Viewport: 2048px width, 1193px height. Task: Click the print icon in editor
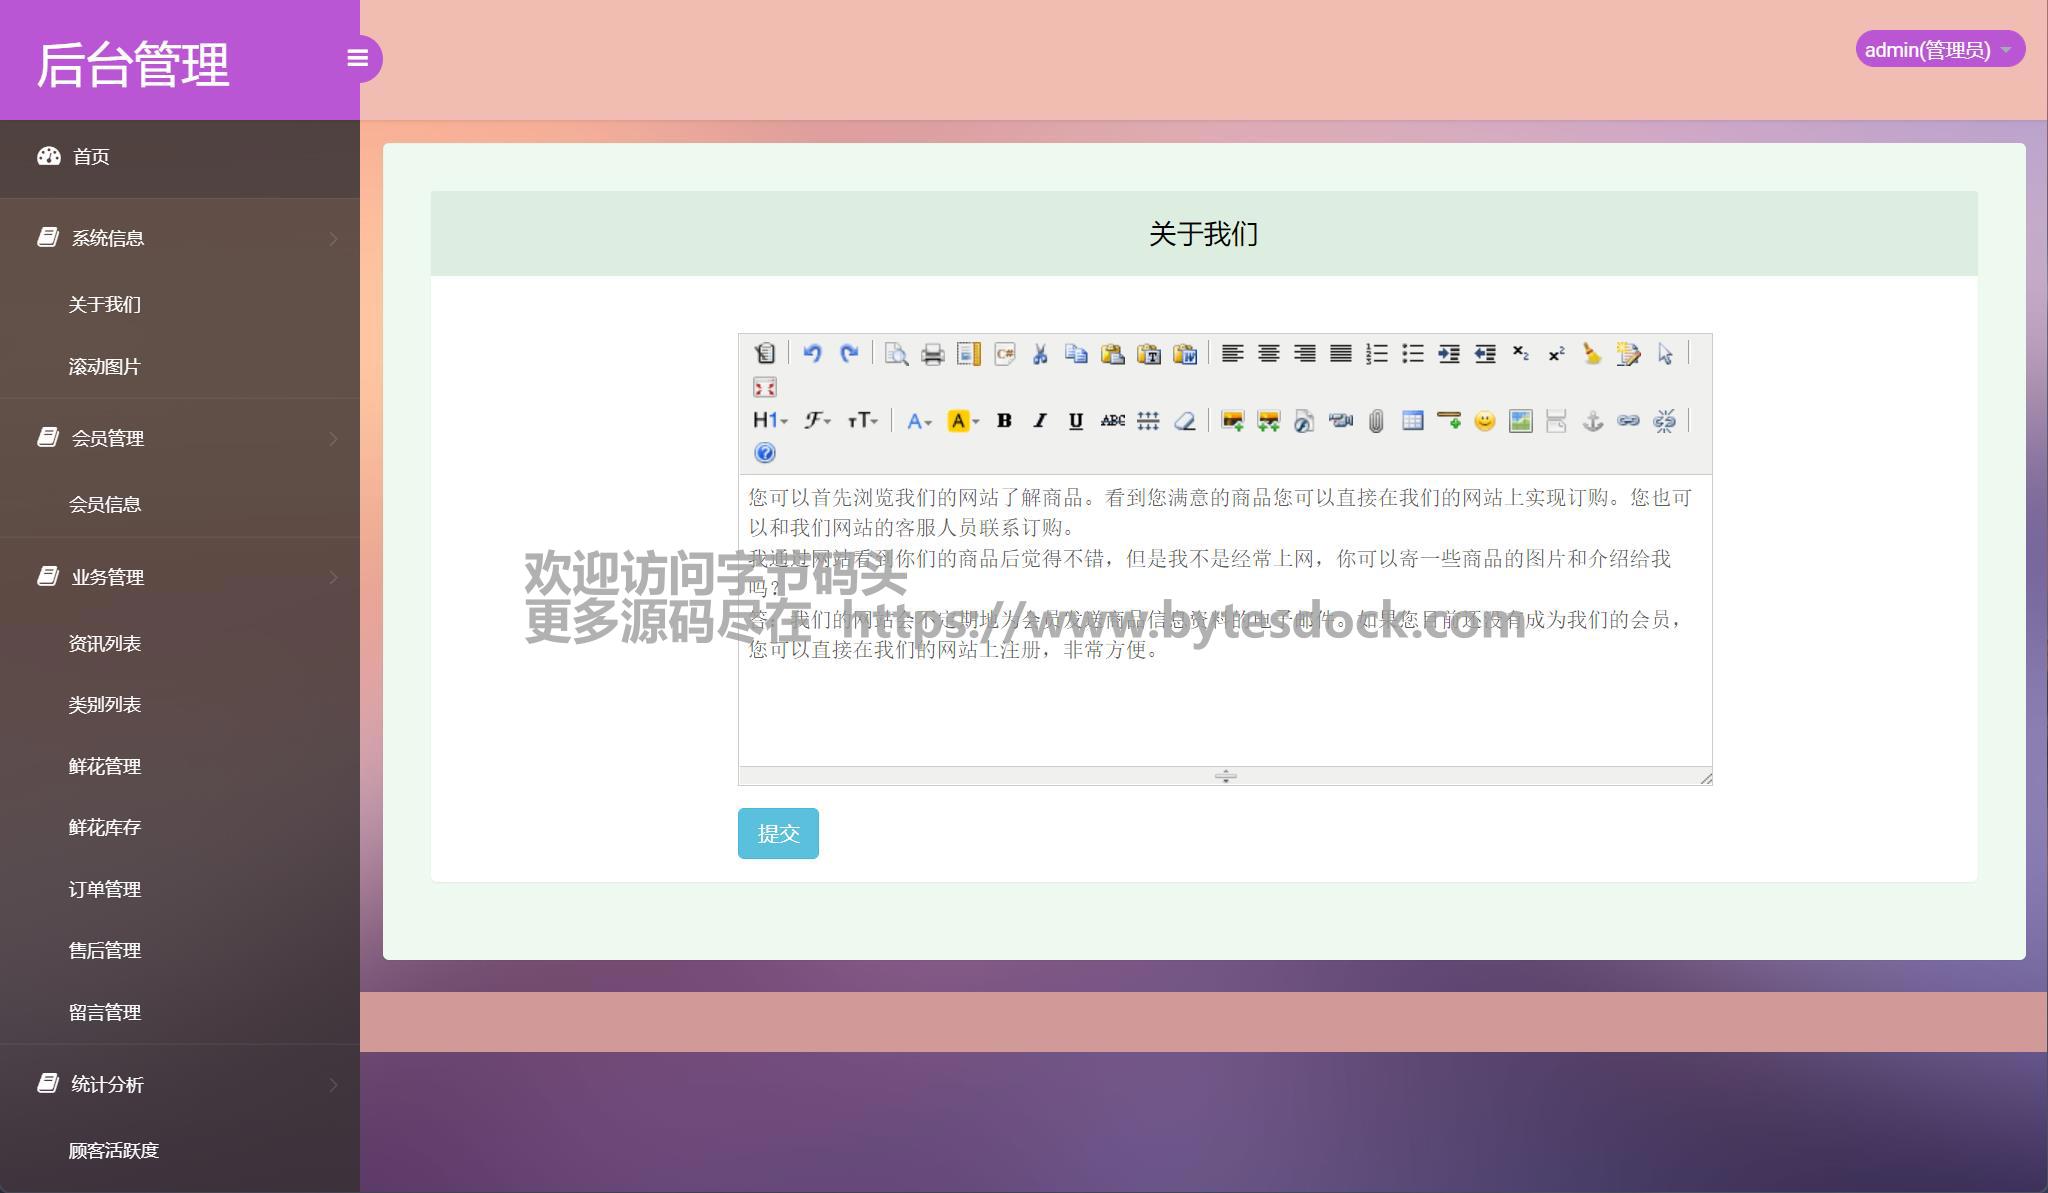(x=932, y=354)
